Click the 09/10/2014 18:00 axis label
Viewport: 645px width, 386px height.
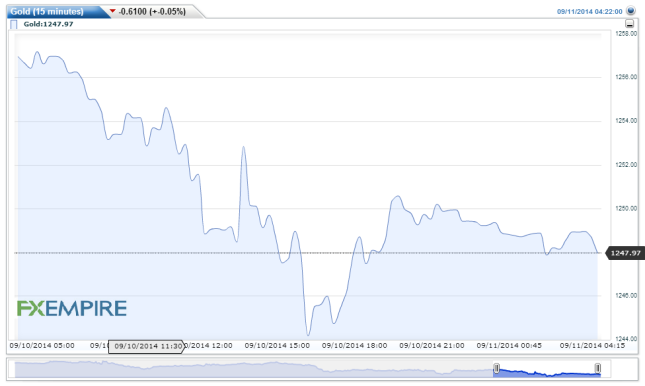point(354,346)
